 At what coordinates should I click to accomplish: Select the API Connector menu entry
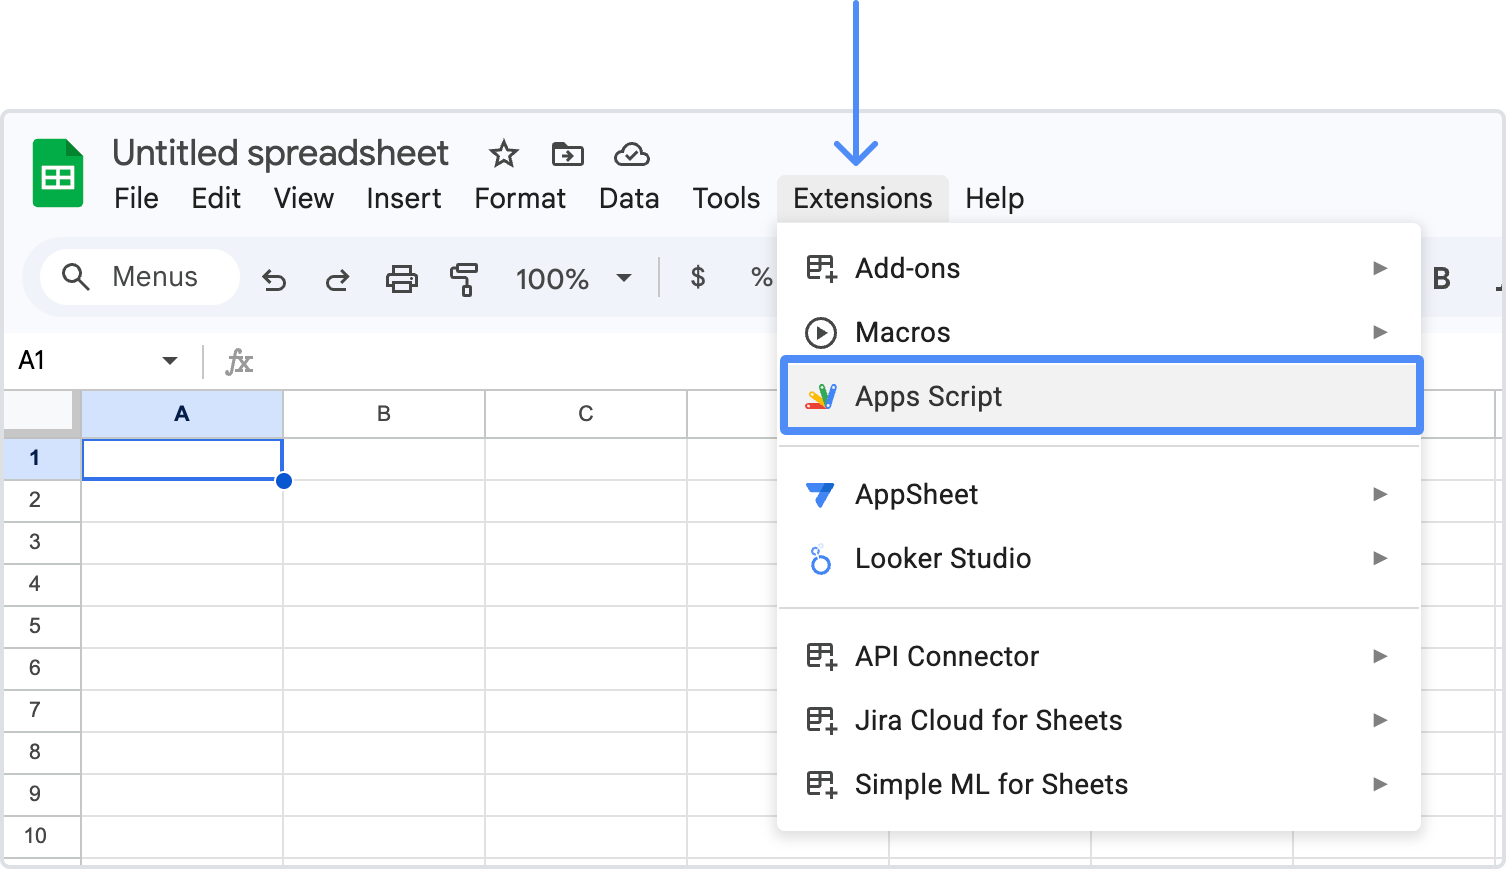tap(1099, 656)
